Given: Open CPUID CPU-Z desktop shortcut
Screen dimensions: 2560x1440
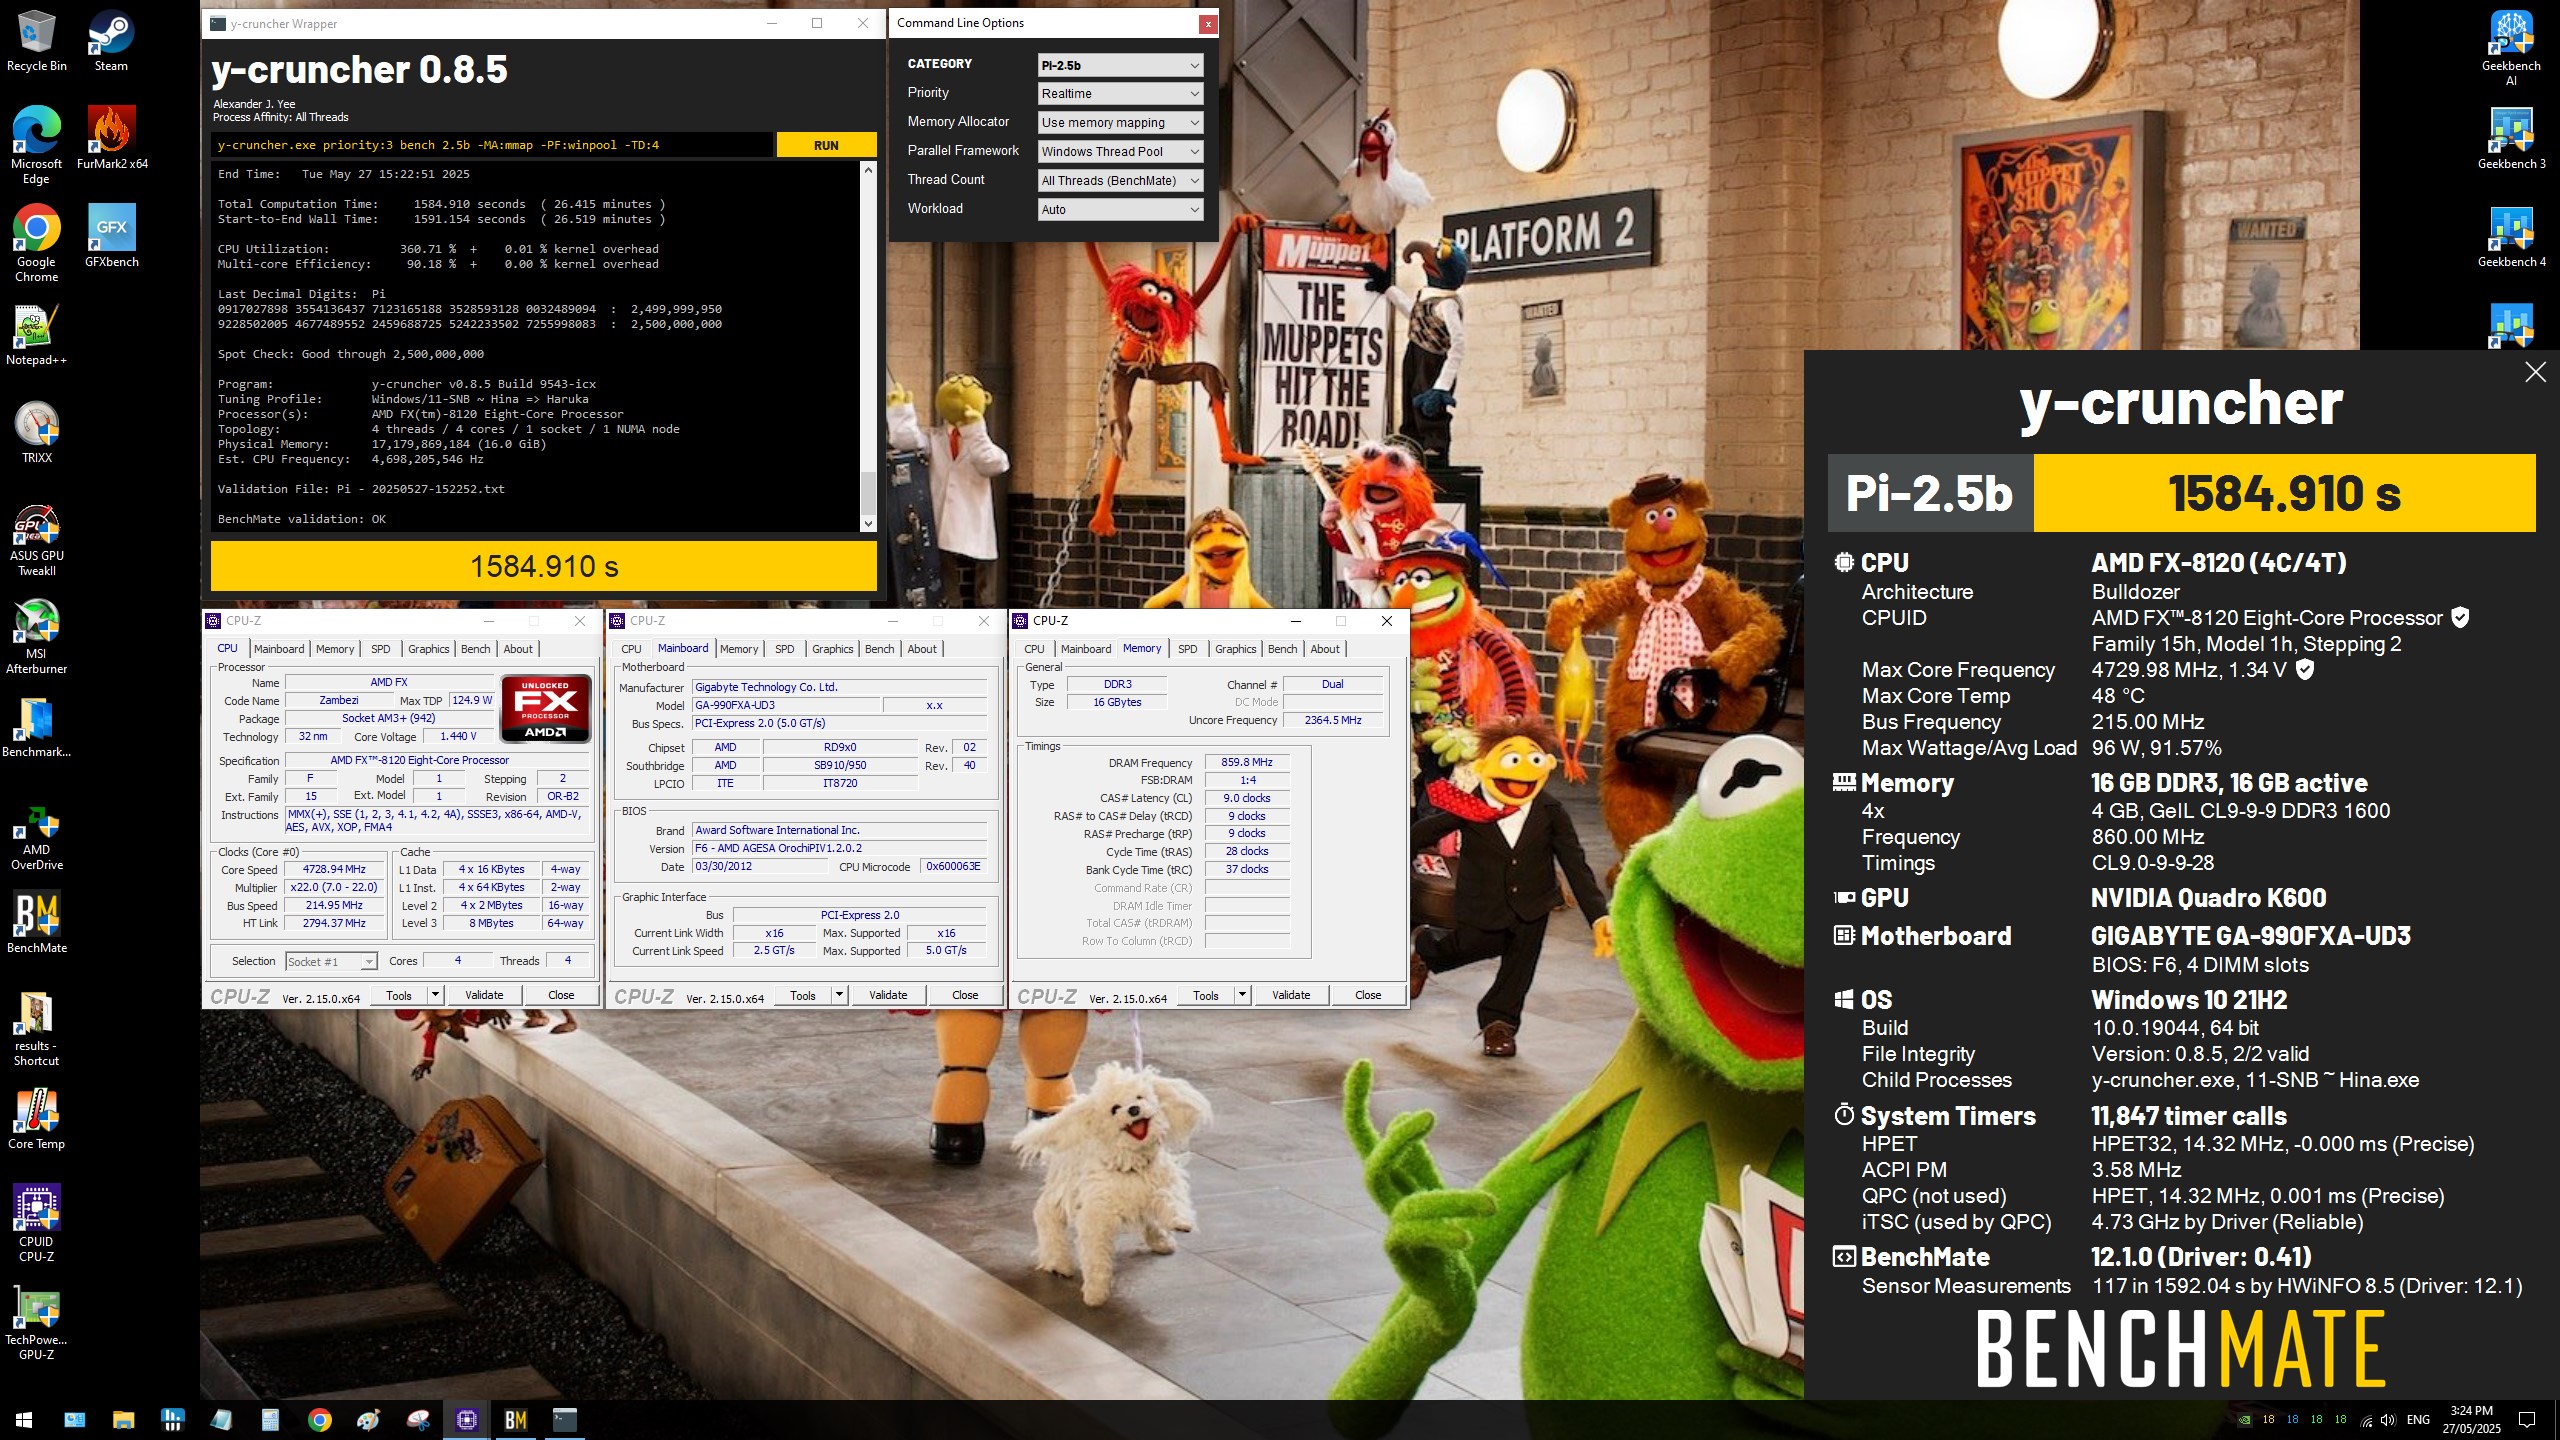Looking at the screenshot, I should tap(37, 1222).
